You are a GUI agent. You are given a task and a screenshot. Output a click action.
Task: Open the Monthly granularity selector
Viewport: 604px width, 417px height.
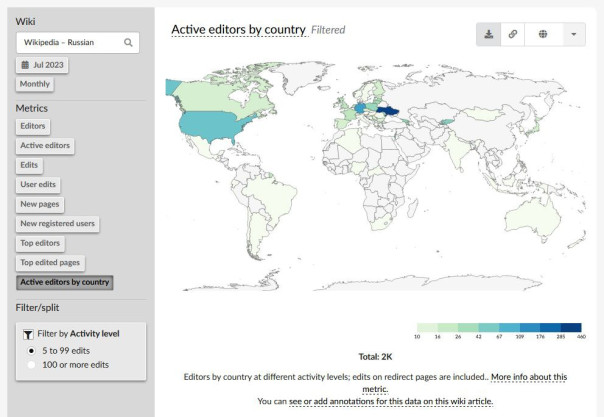coord(35,84)
